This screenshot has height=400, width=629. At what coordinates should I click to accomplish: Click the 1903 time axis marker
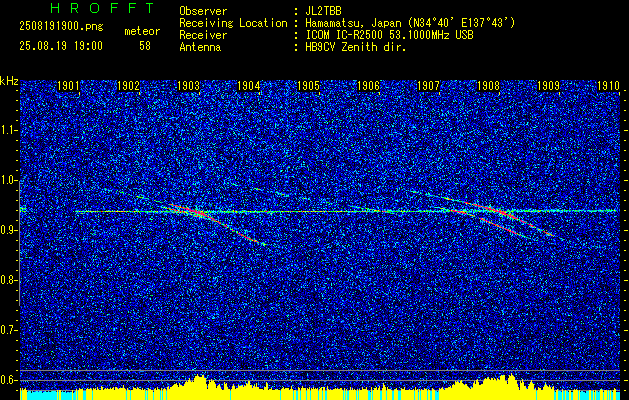click(189, 86)
